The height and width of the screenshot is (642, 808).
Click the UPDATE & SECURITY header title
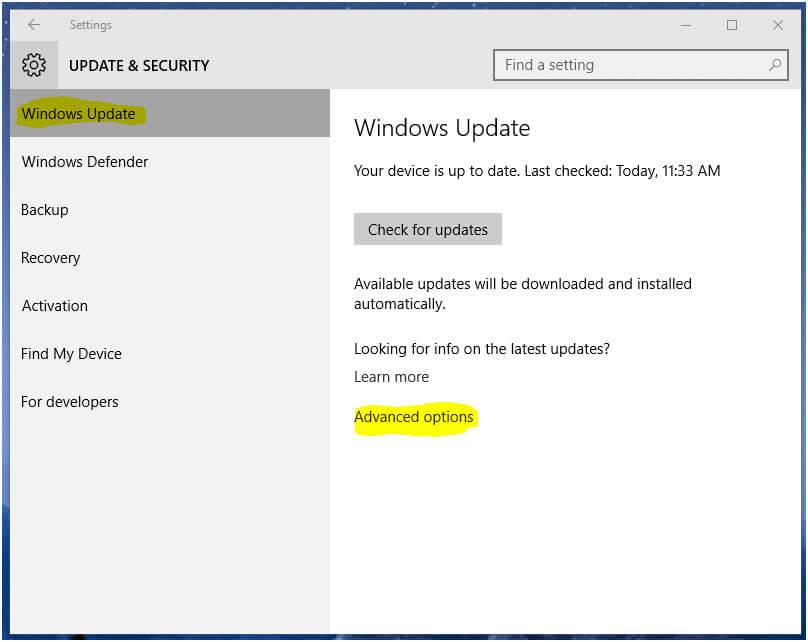(139, 65)
